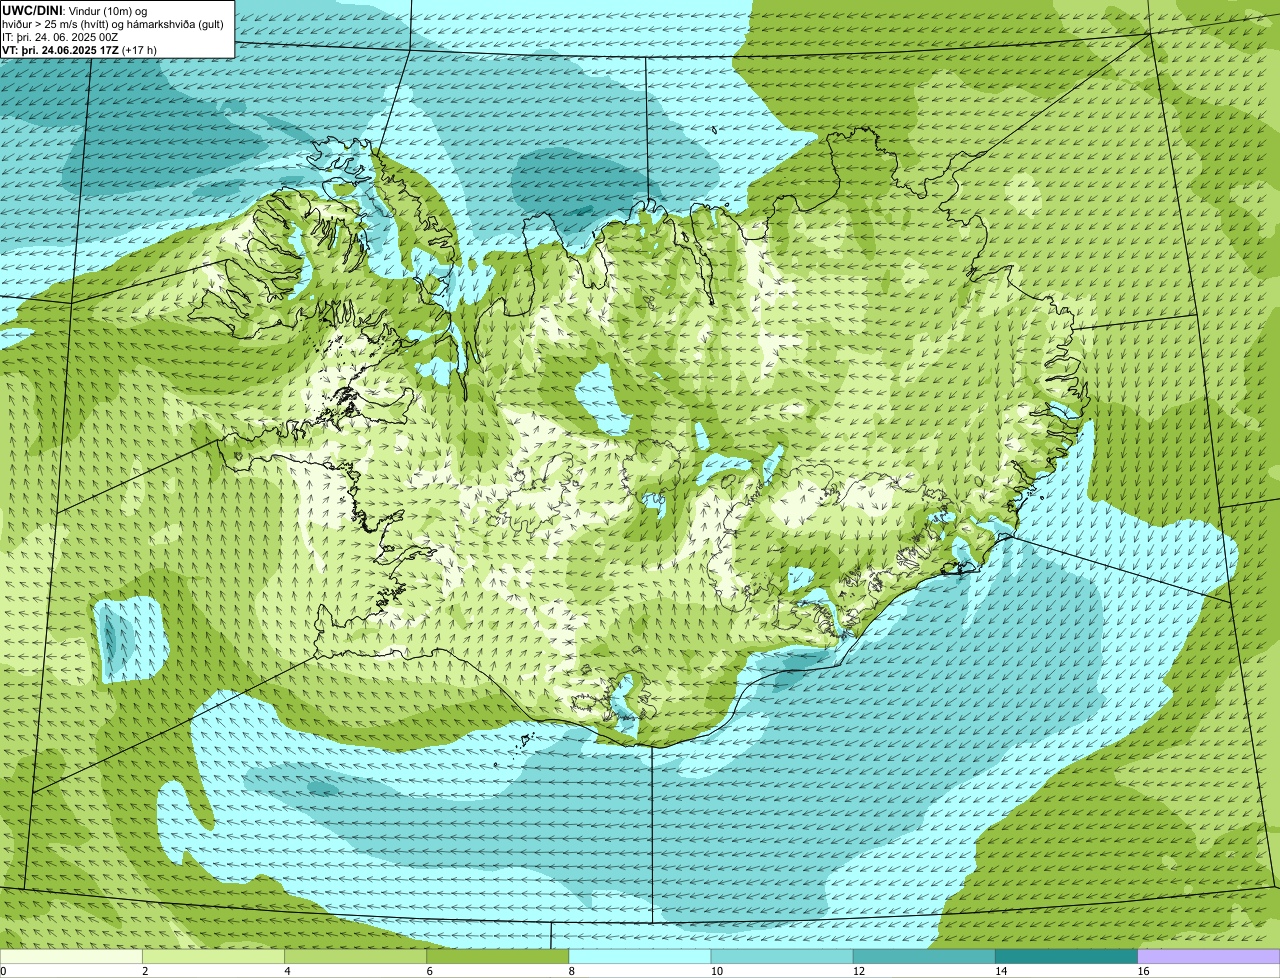Click the 'hviður > 25 m/s (hvítt)' legend line
1280x978 pixels.
click(x=114, y=24)
